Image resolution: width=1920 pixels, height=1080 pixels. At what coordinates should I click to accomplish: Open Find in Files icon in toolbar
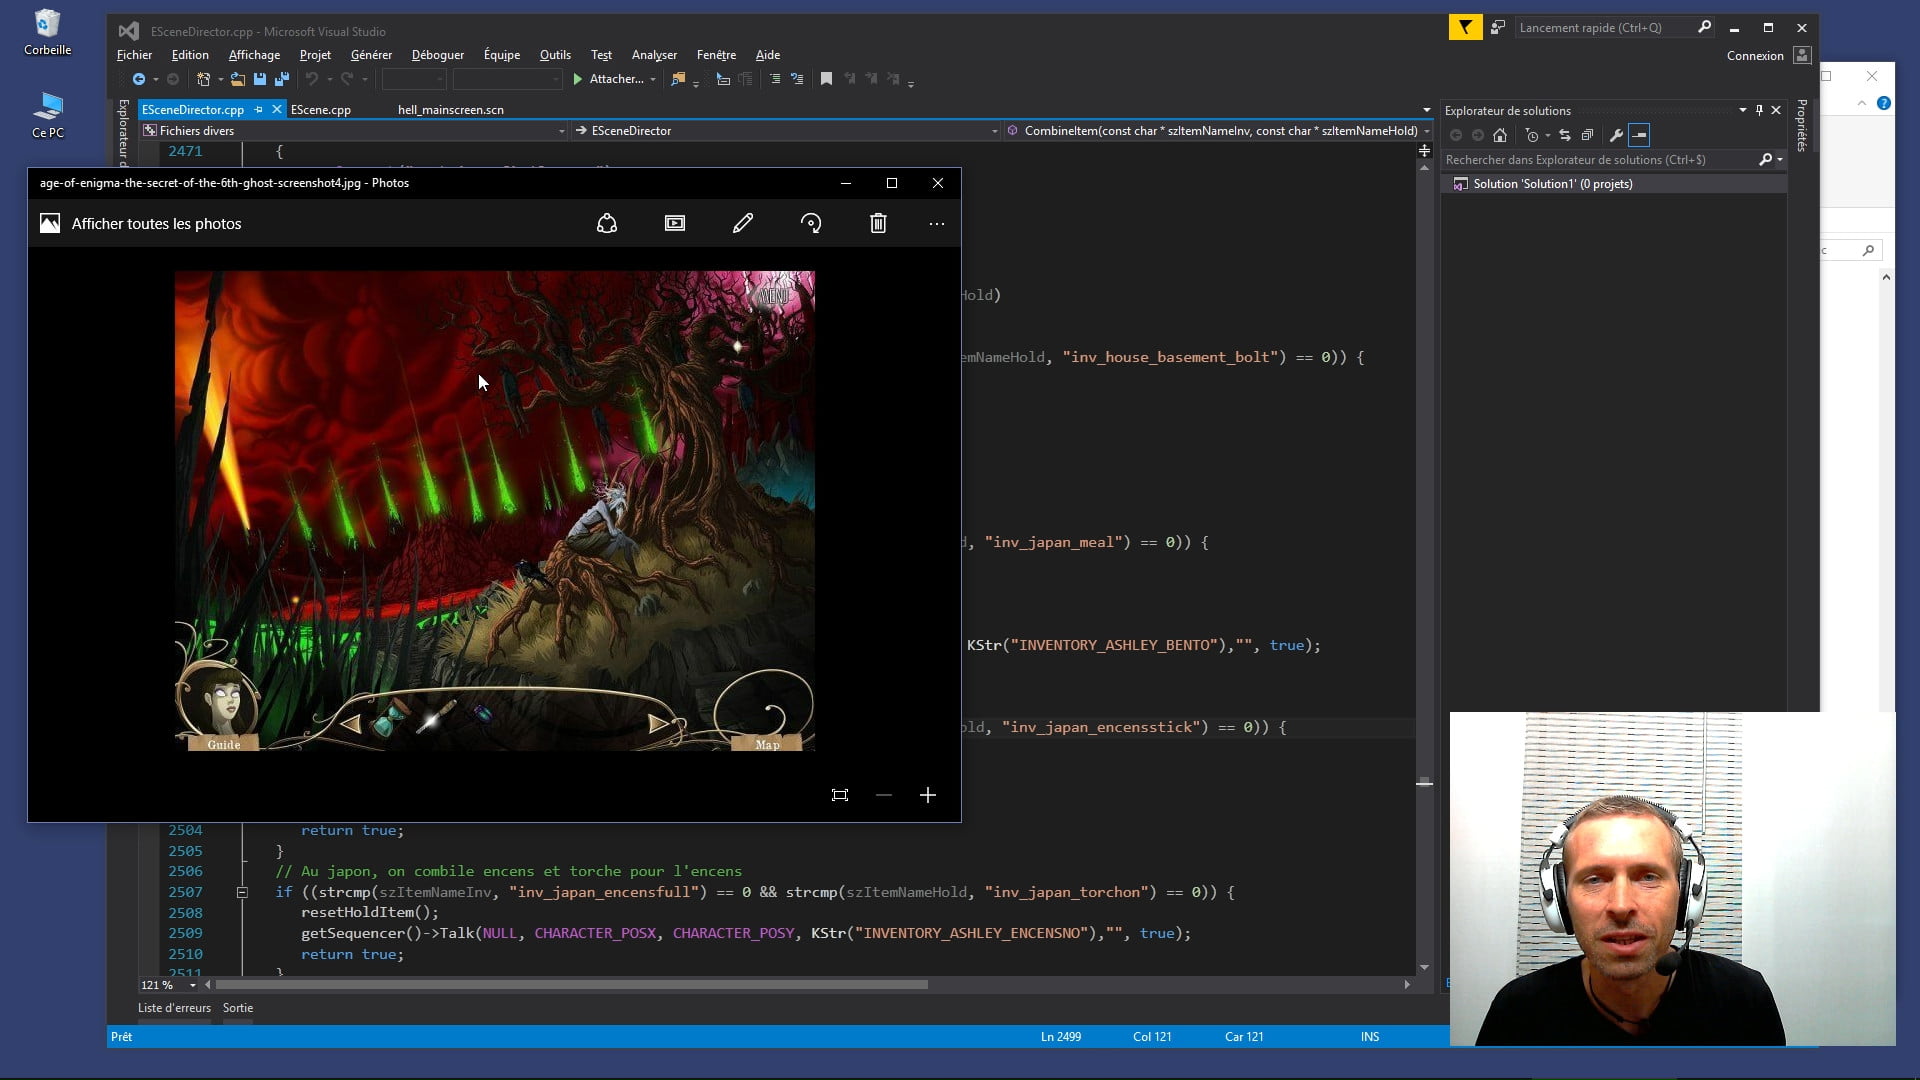click(x=678, y=79)
